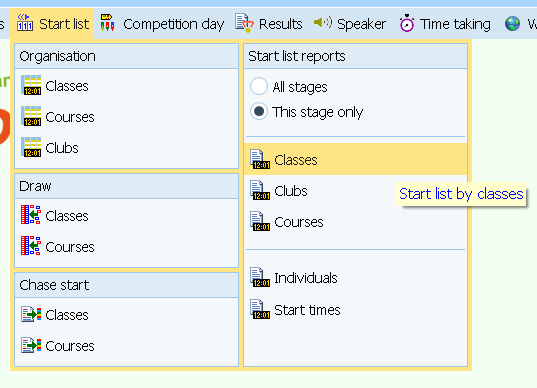This screenshot has width=537, height=388.
Task: Click the Organisation Courses table icon
Action: coord(31,116)
